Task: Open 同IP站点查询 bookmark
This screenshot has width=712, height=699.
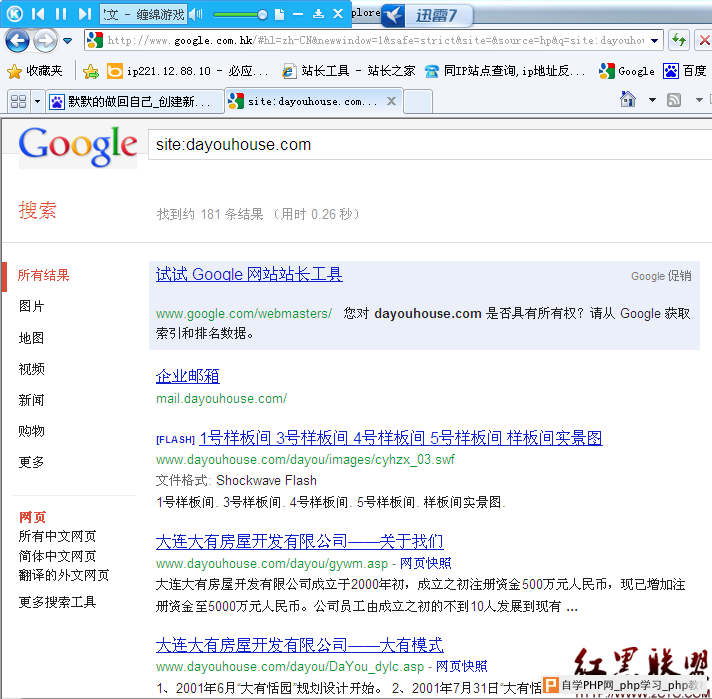Action: click(504, 71)
